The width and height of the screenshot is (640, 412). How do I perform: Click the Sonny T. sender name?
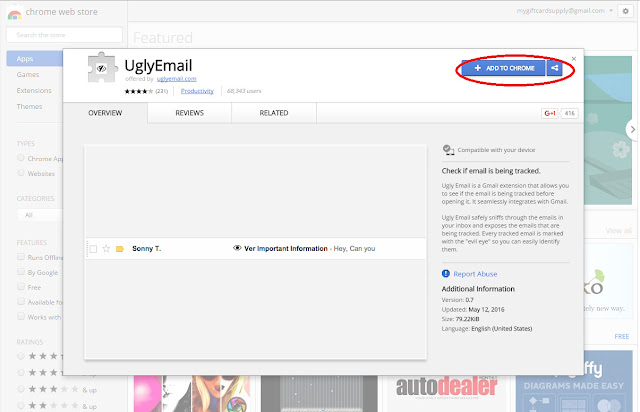click(x=147, y=248)
